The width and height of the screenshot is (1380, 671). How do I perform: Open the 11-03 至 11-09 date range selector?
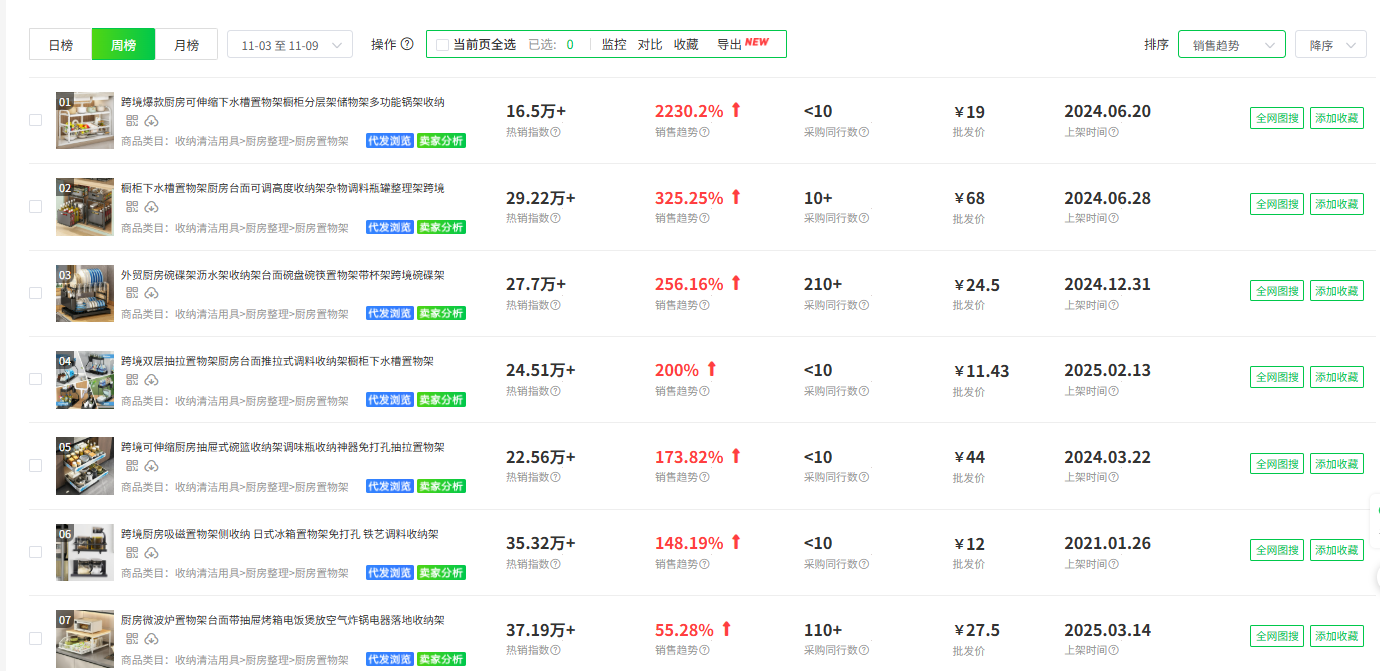click(290, 44)
